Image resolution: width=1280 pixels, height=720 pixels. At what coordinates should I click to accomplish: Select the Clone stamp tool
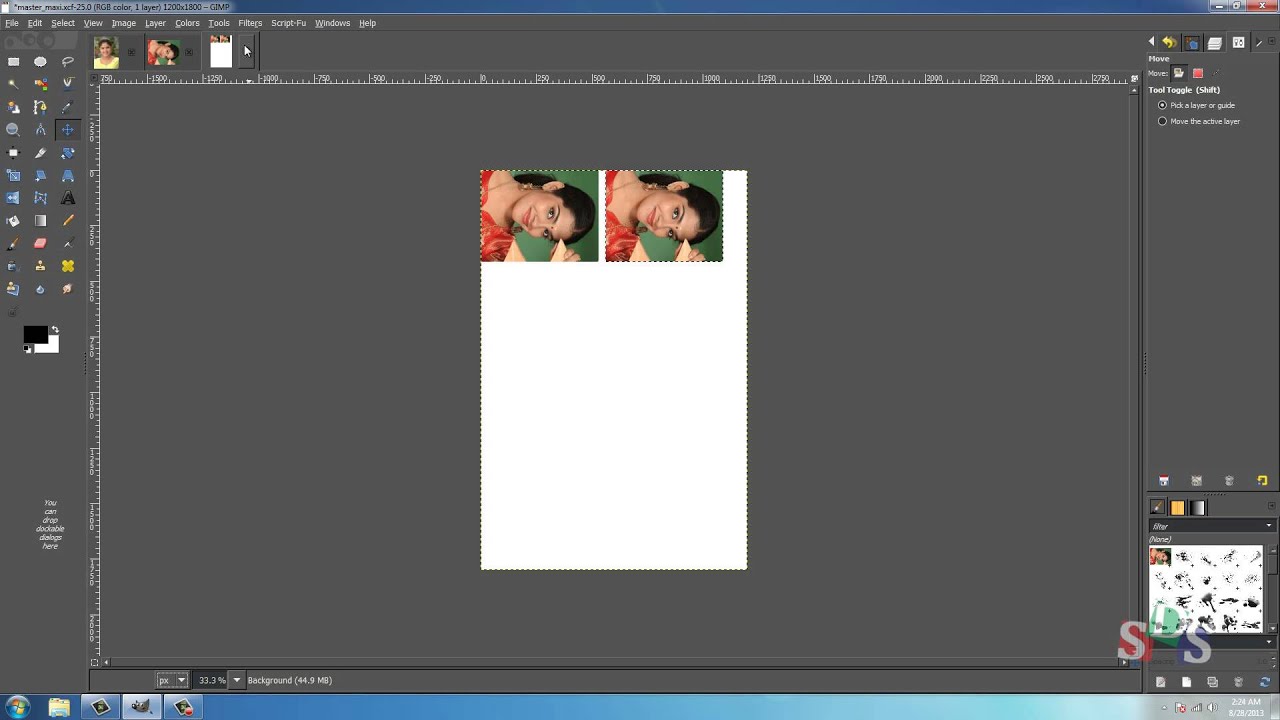(40, 266)
